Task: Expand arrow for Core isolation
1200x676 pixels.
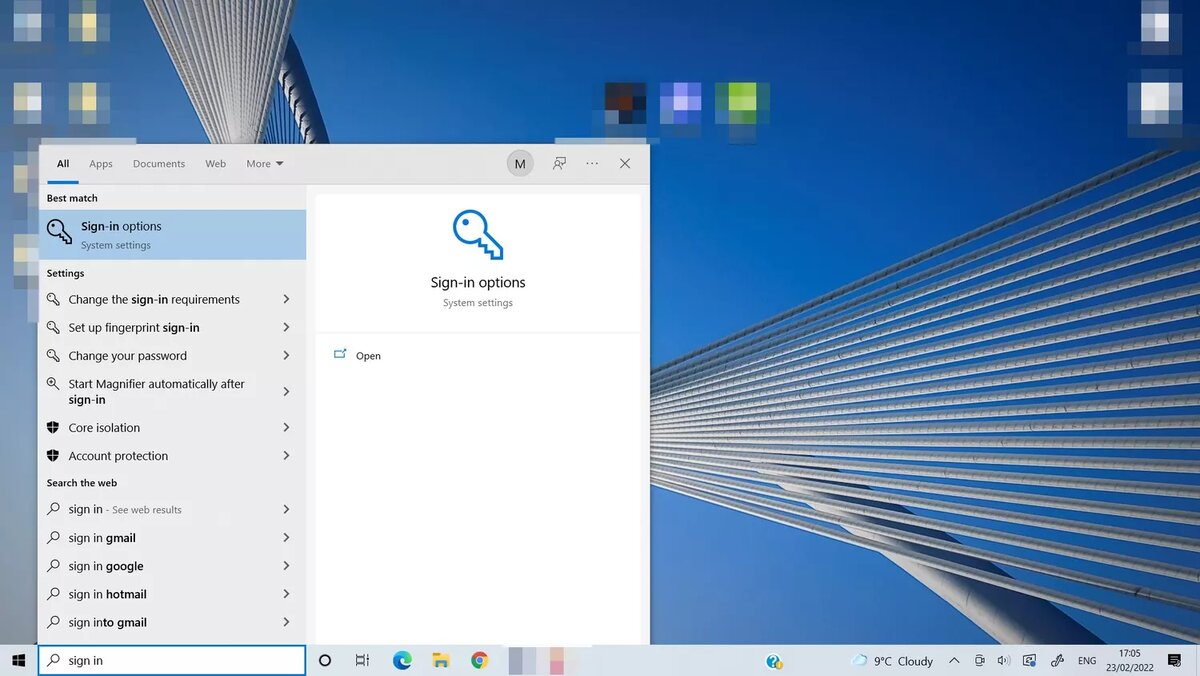Action: click(286, 427)
